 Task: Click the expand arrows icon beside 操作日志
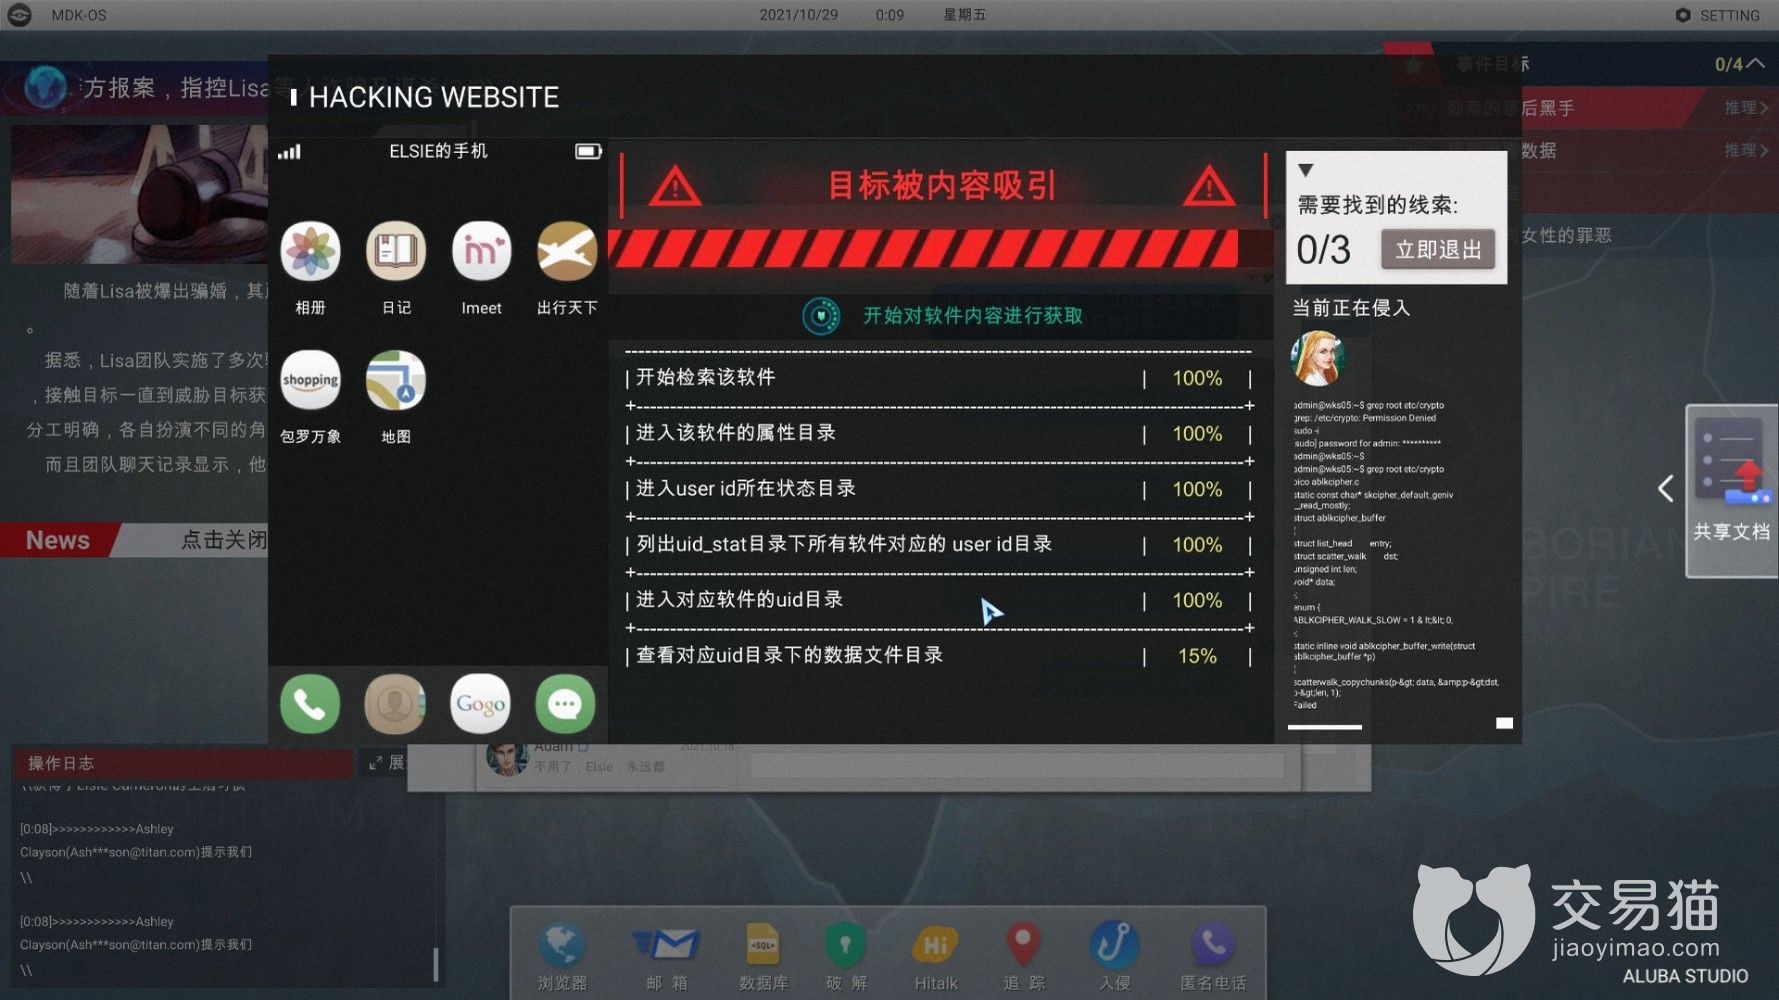[375, 763]
